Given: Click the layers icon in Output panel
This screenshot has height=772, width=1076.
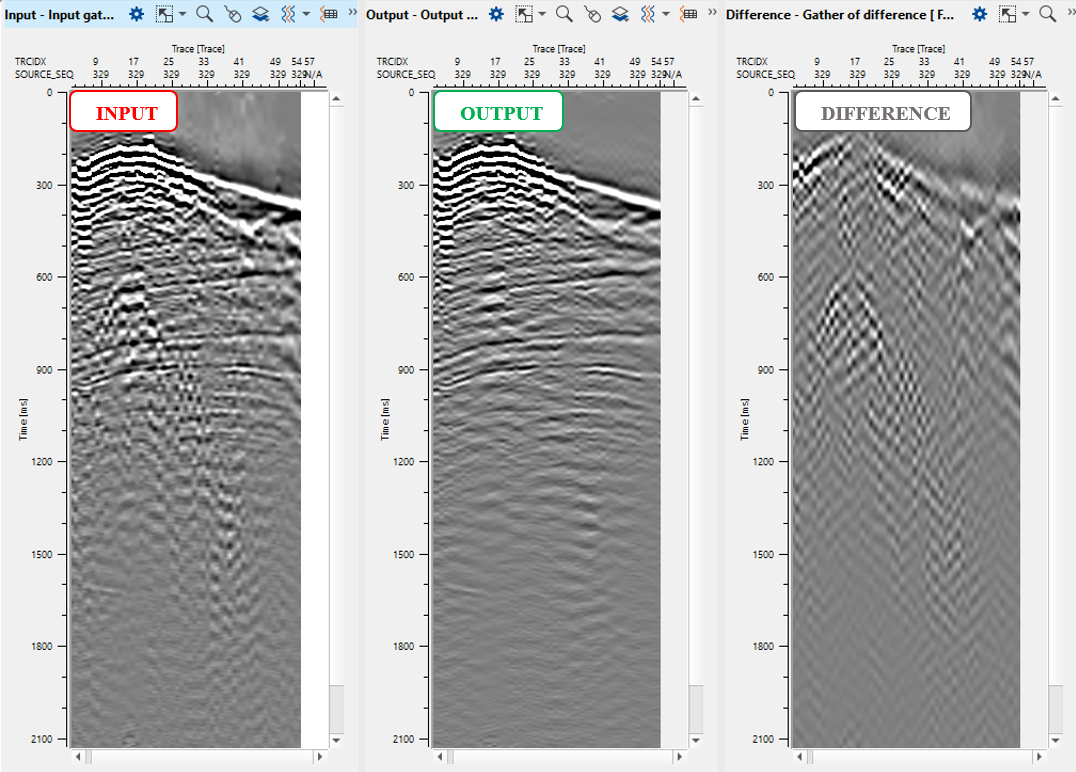Looking at the screenshot, I should tap(620, 14).
